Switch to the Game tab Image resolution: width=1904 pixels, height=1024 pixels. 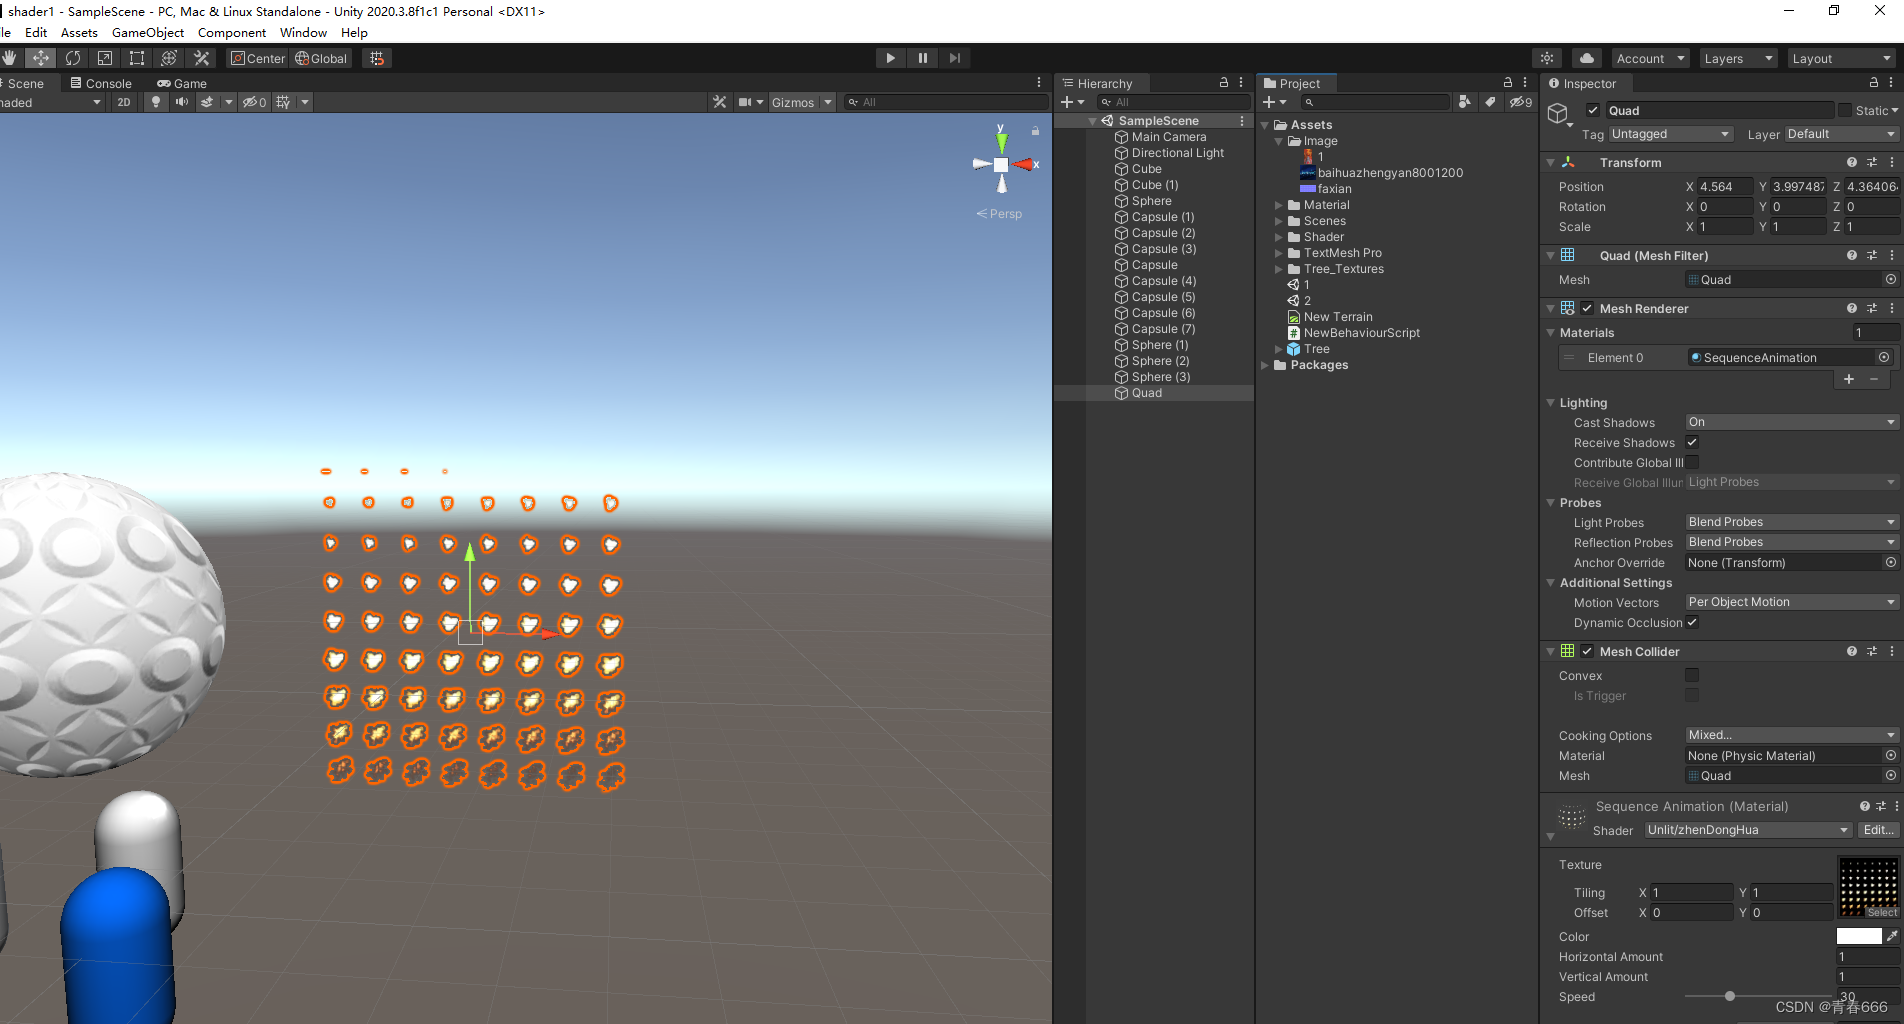click(182, 83)
